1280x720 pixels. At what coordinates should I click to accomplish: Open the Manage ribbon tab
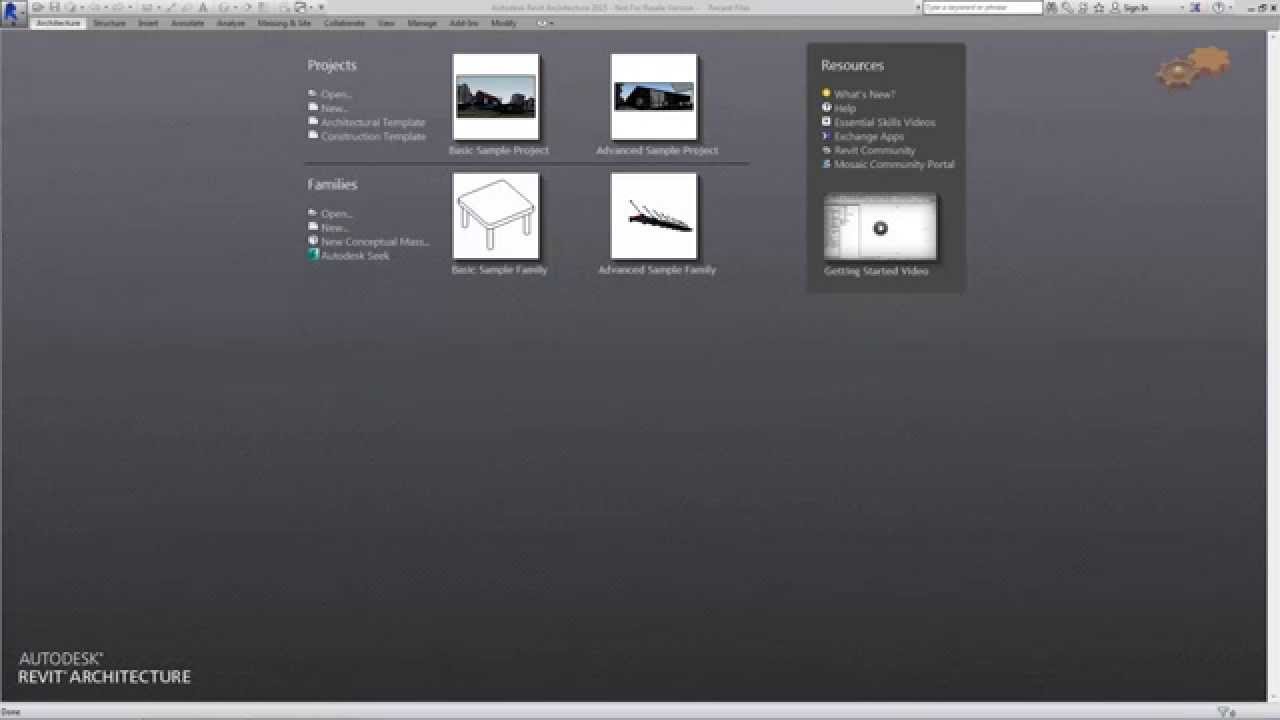tap(422, 22)
